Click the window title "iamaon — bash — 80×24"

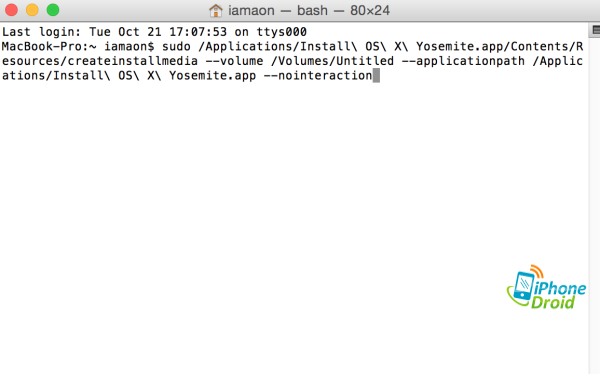[309, 10]
